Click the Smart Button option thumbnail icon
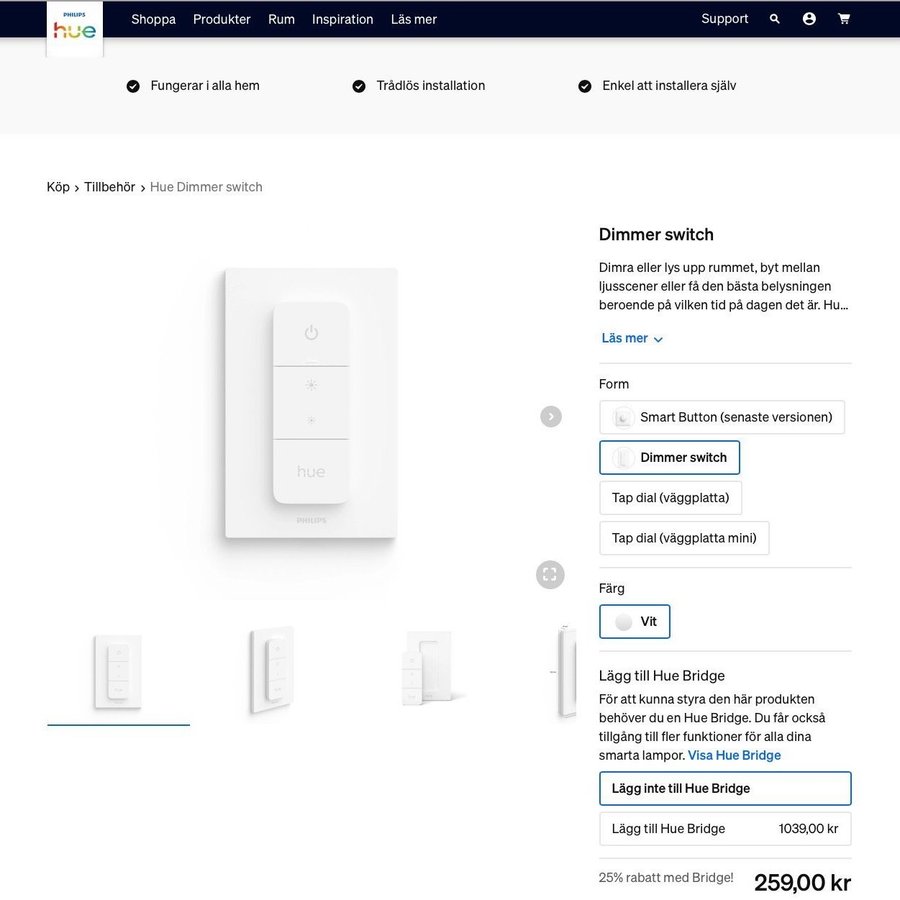This screenshot has width=900, height=900. click(624, 417)
